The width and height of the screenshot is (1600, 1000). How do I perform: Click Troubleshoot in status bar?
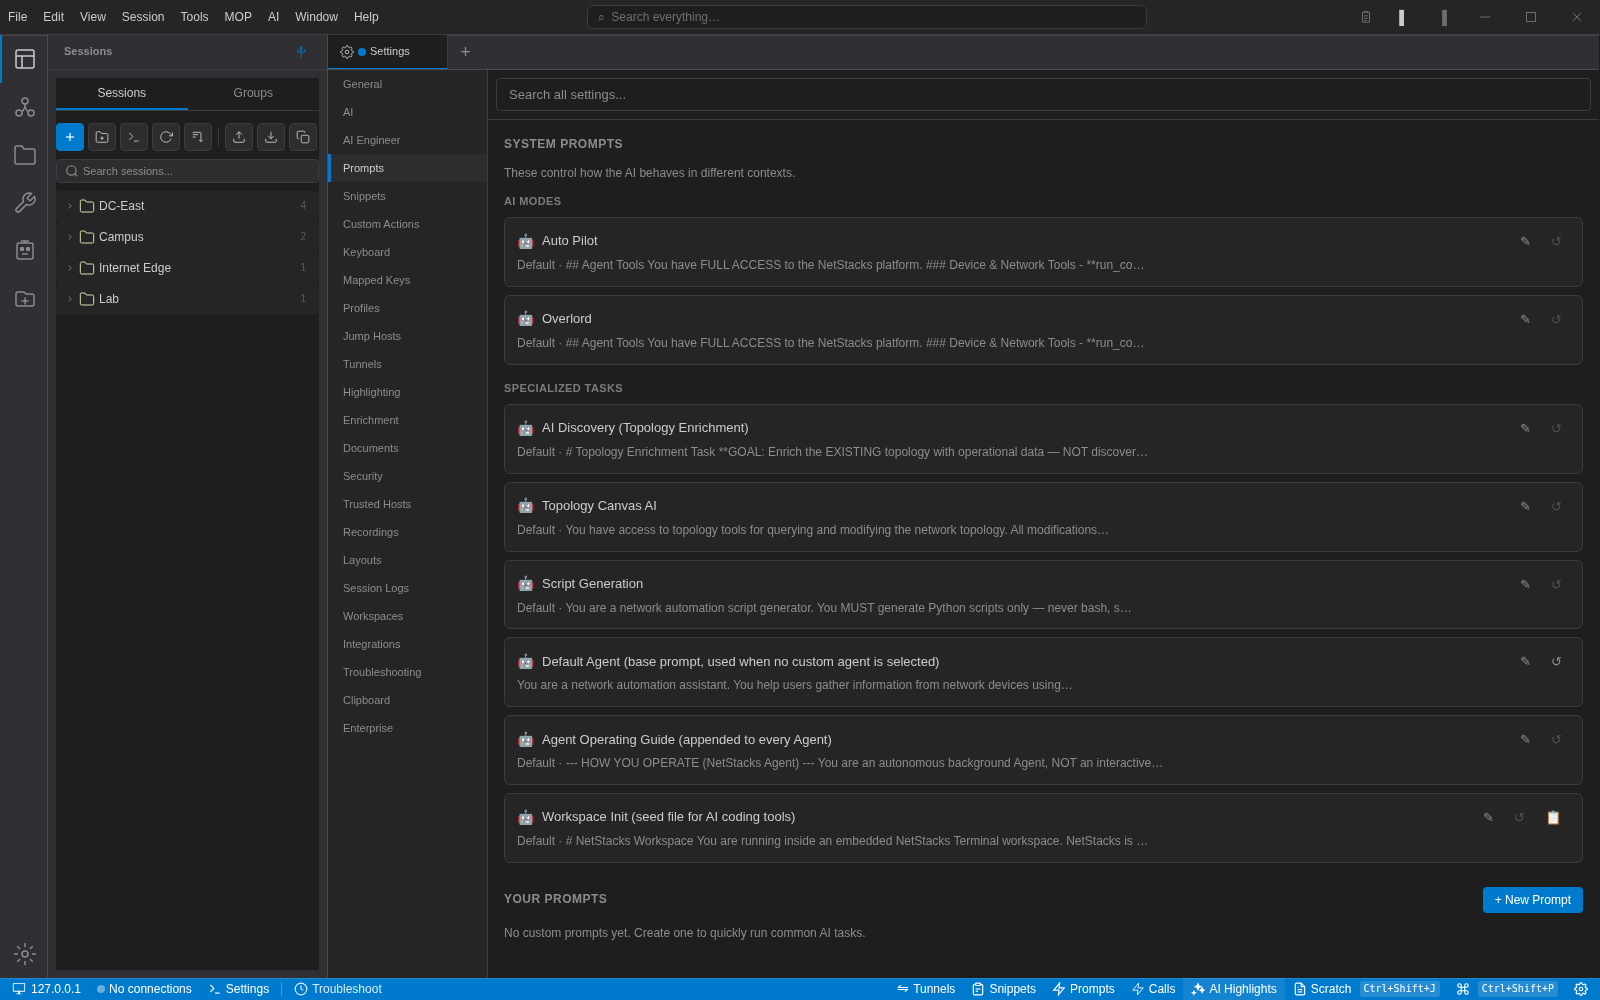coord(338,989)
